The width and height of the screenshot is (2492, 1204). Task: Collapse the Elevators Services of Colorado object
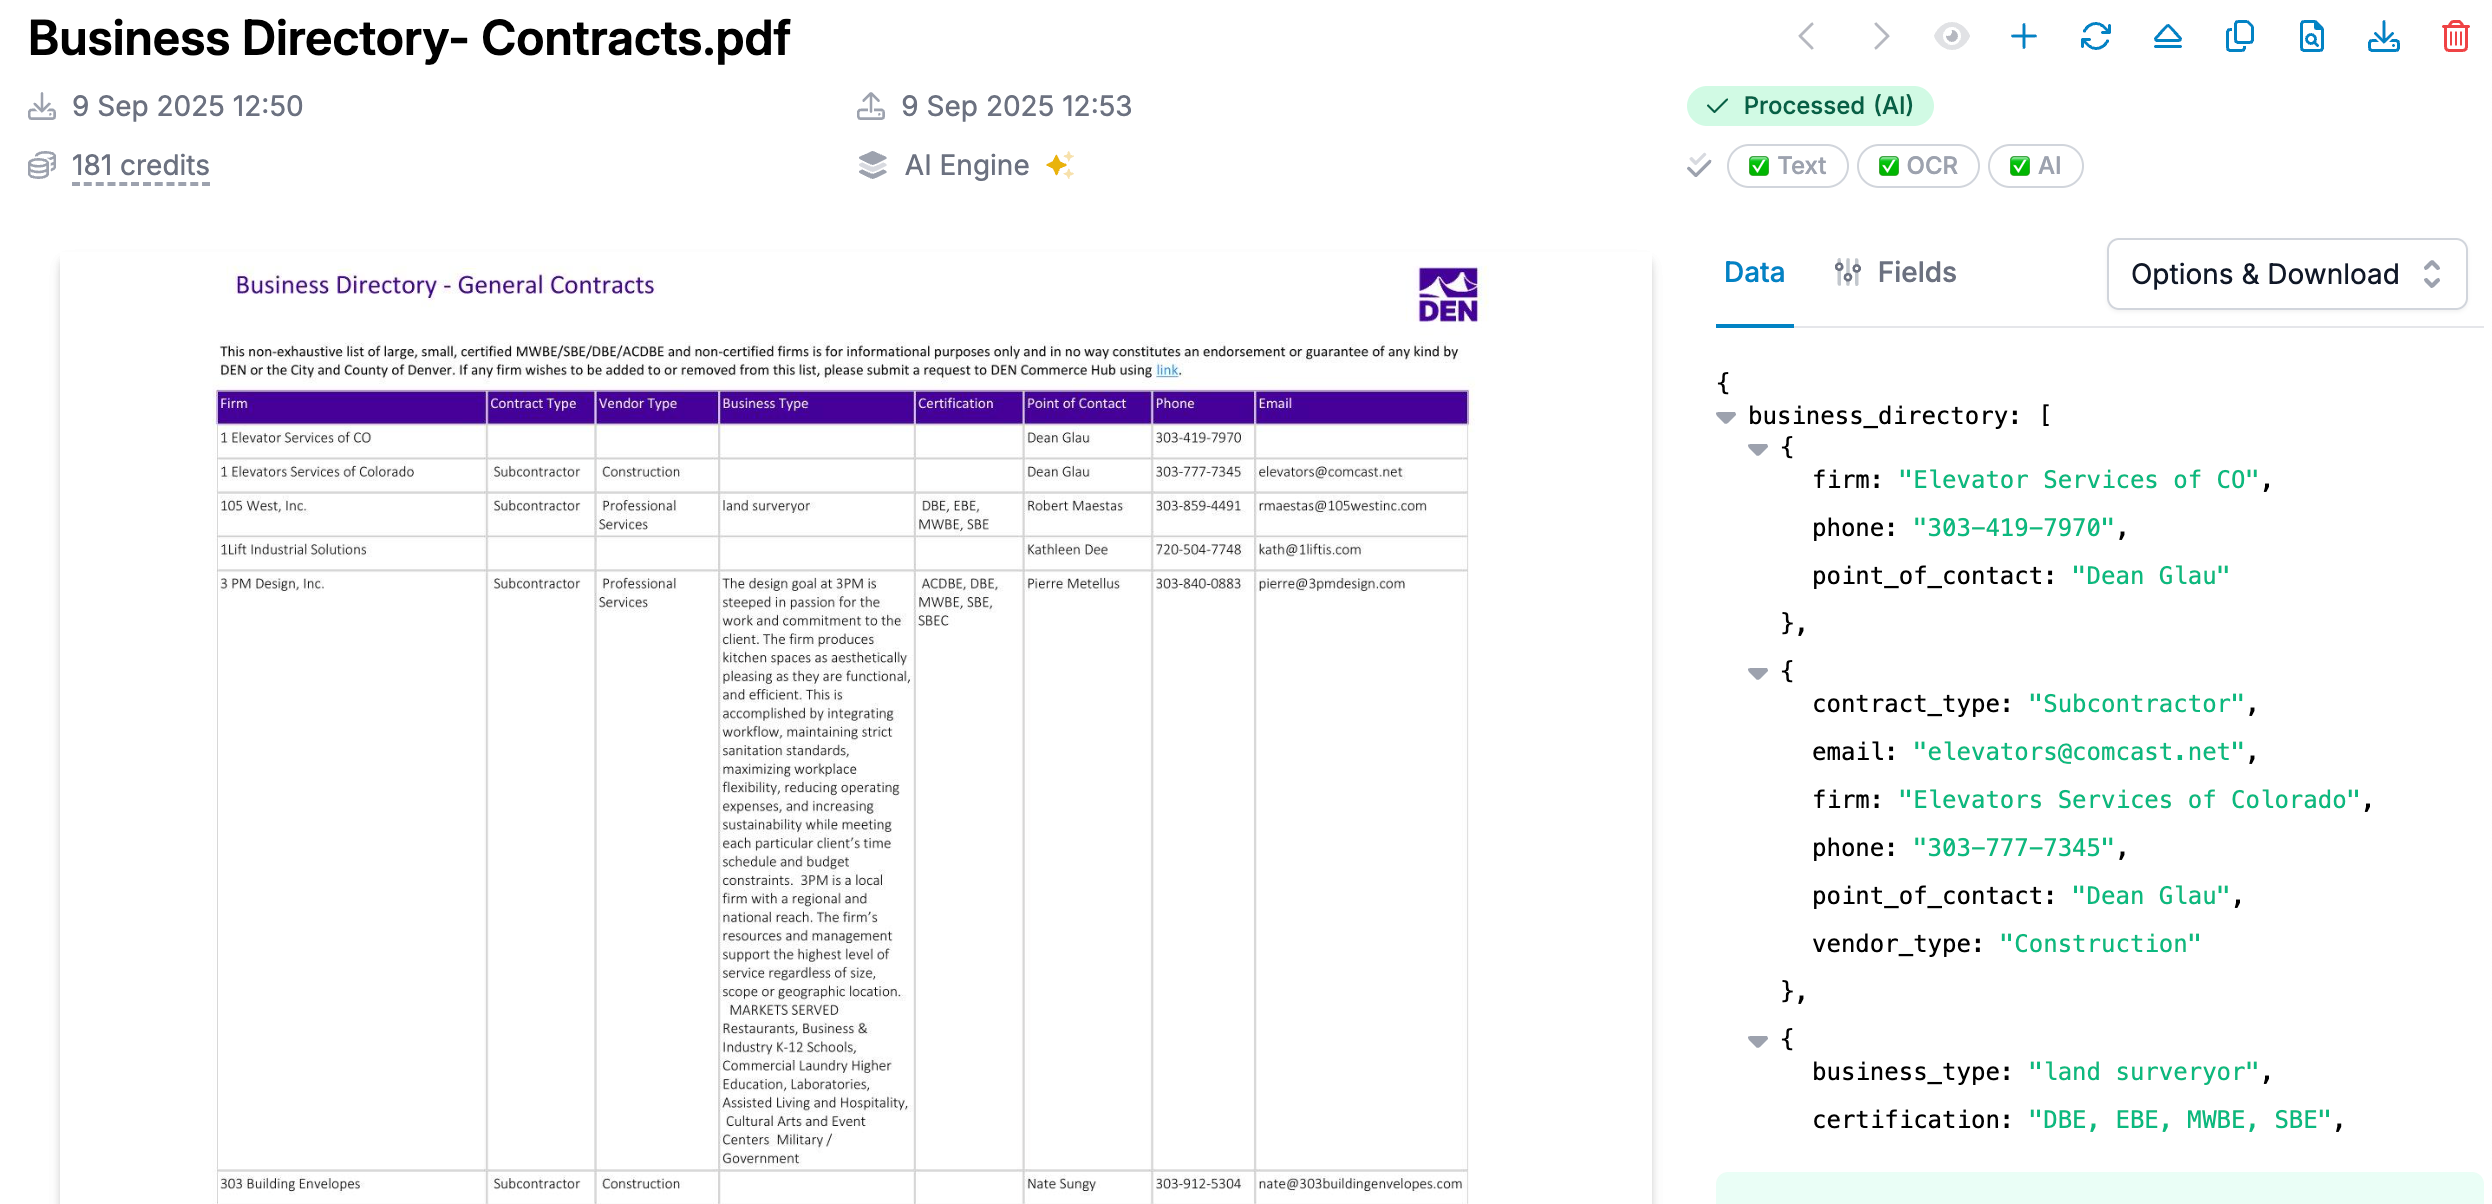1758,673
